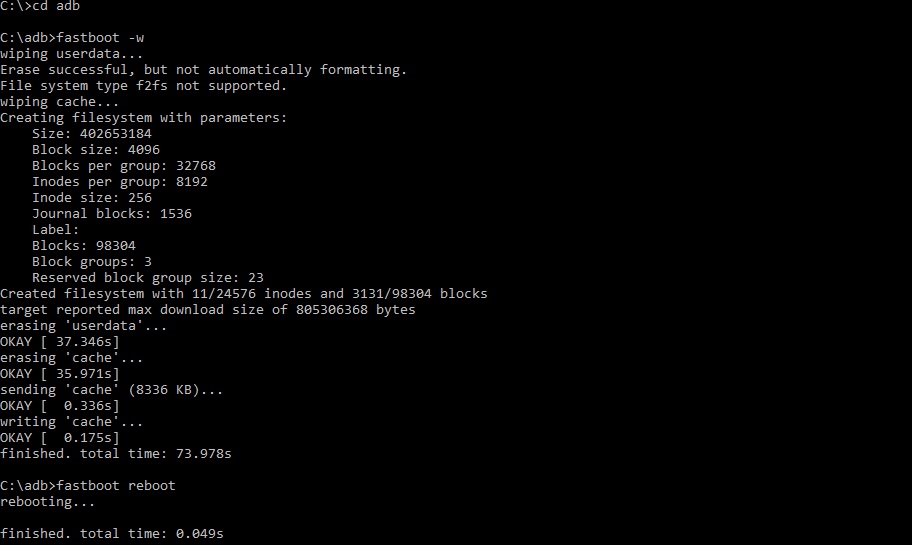The width and height of the screenshot is (912, 545).
Task: Click 'File system type f2fs not supported' line
Action: [x=144, y=86]
